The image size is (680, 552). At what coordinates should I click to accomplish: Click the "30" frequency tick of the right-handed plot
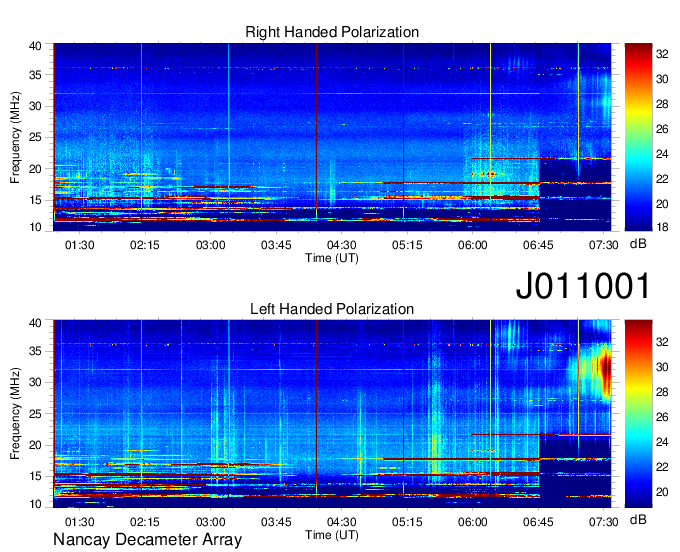[x=36, y=106]
